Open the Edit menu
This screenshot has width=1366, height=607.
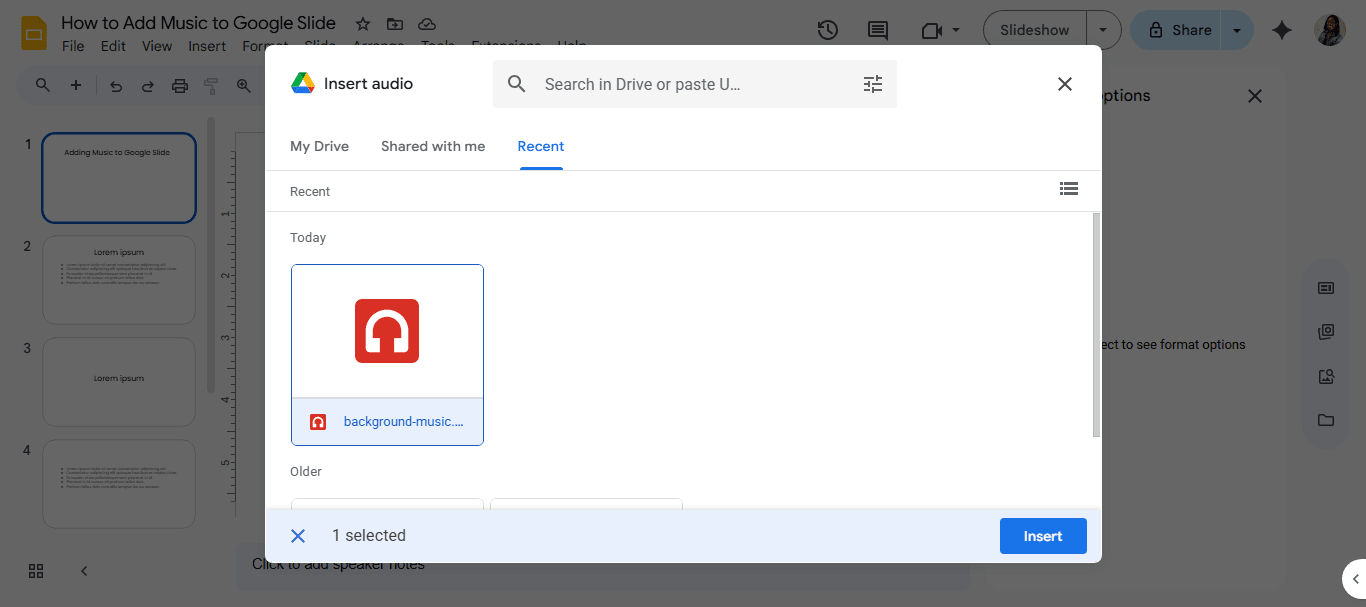[113, 46]
